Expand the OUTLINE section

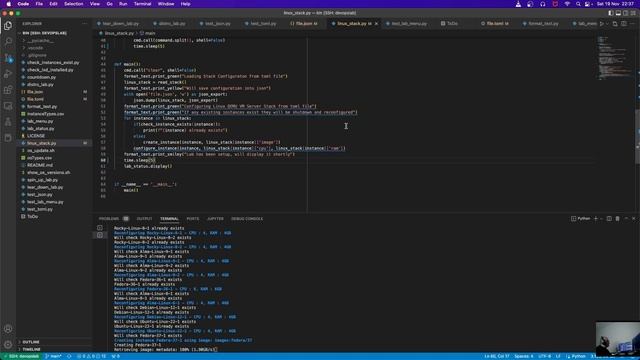coord(31,342)
